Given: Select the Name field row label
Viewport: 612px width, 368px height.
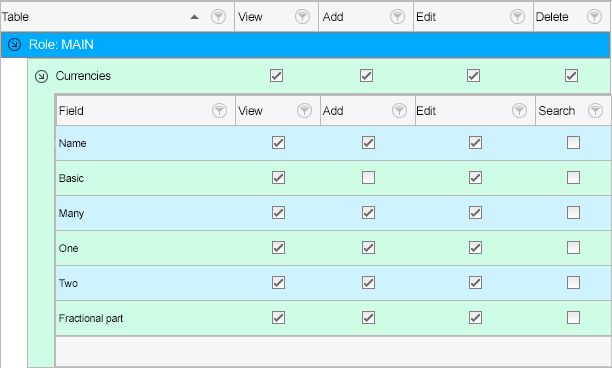Looking at the screenshot, I should tap(73, 143).
